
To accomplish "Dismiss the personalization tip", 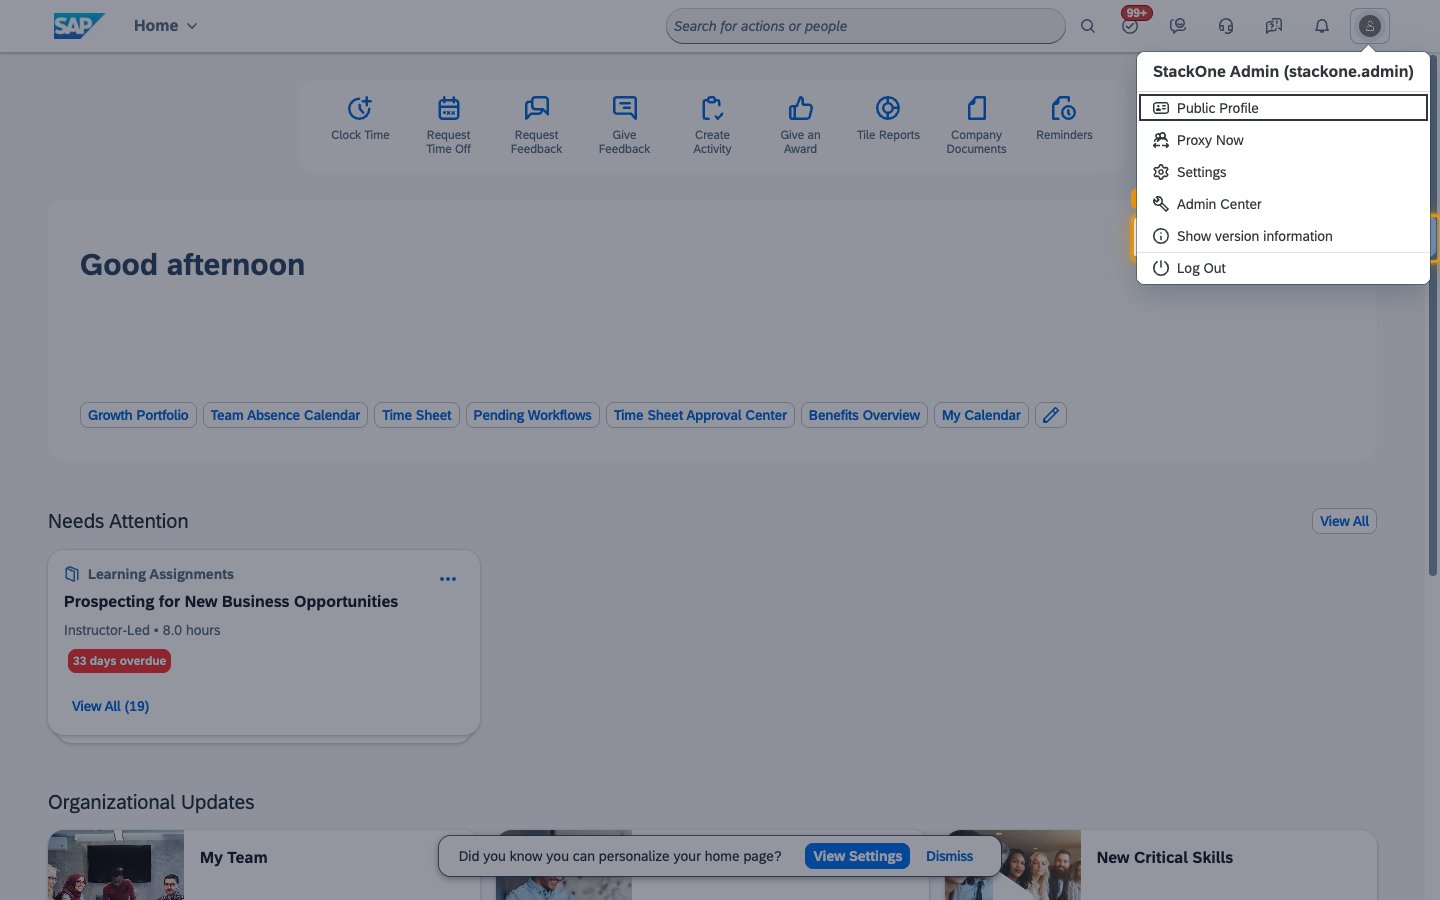I will click(x=949, y=856).
